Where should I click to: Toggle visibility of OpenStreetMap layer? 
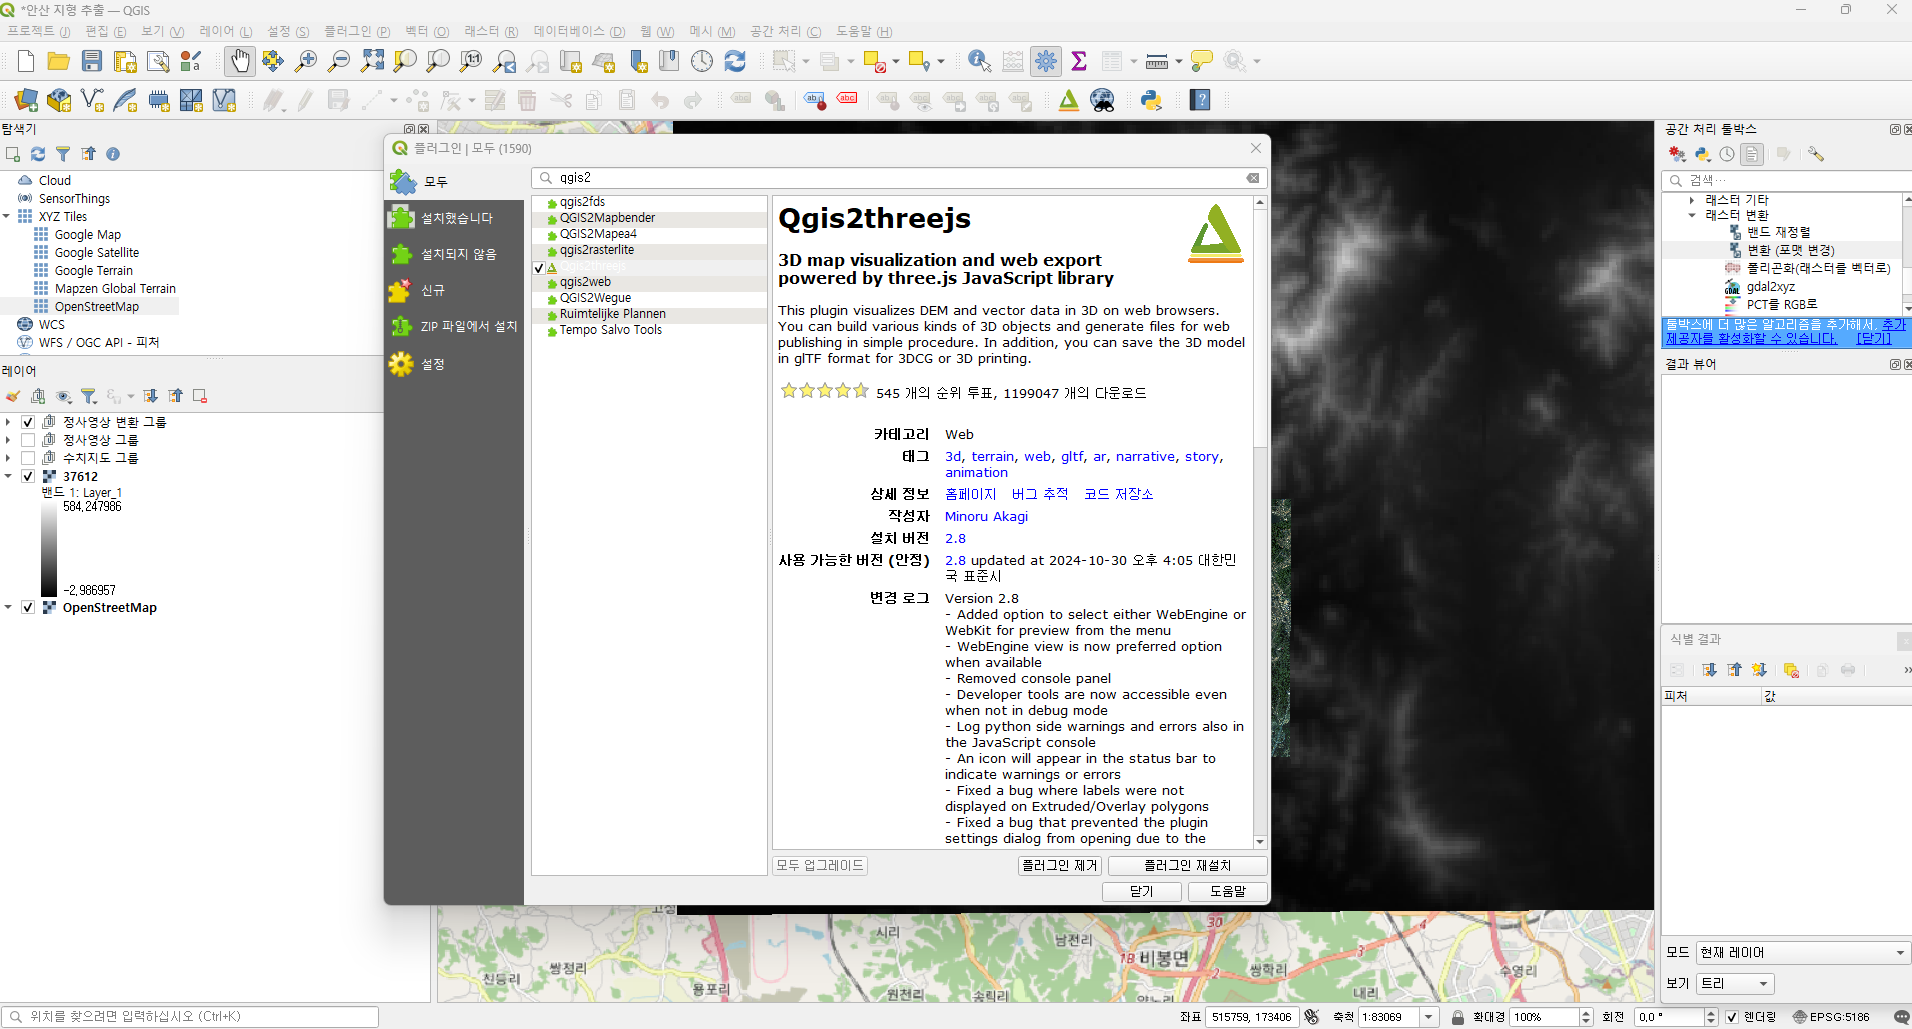pos(28,607)
